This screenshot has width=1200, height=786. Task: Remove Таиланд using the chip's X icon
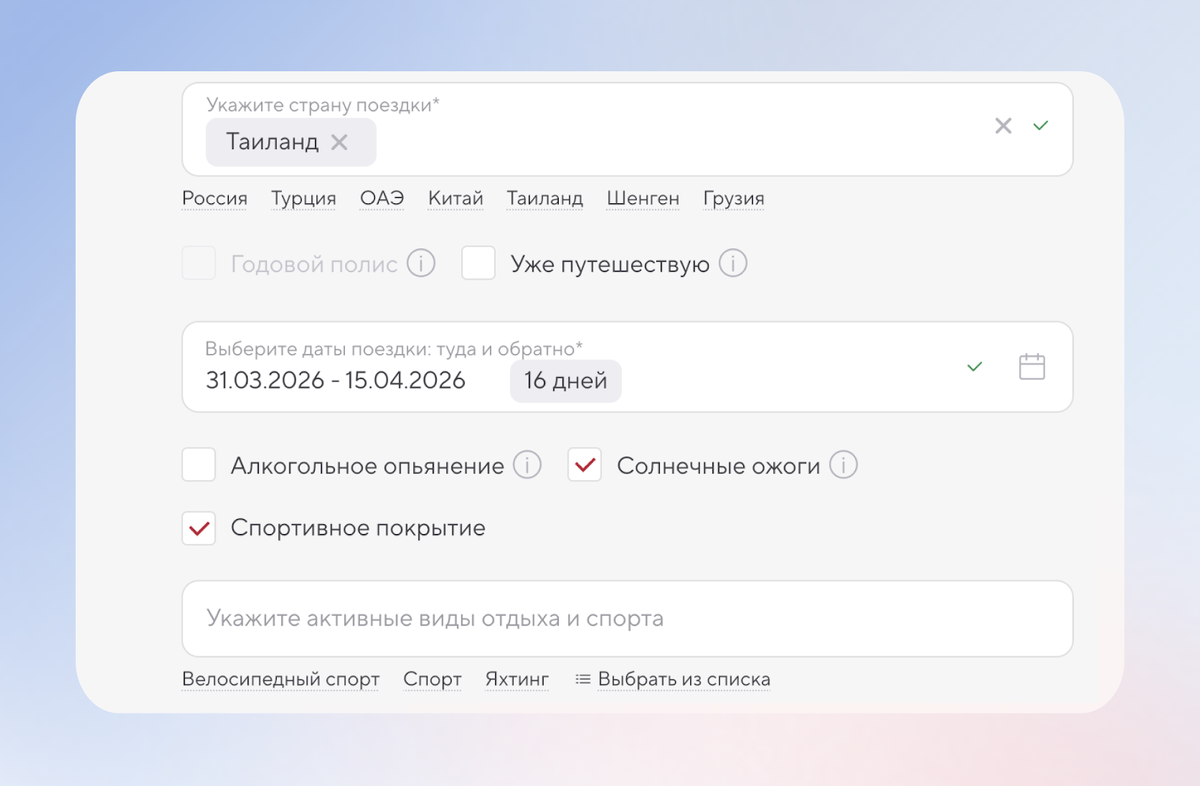[x=341, y=142]
